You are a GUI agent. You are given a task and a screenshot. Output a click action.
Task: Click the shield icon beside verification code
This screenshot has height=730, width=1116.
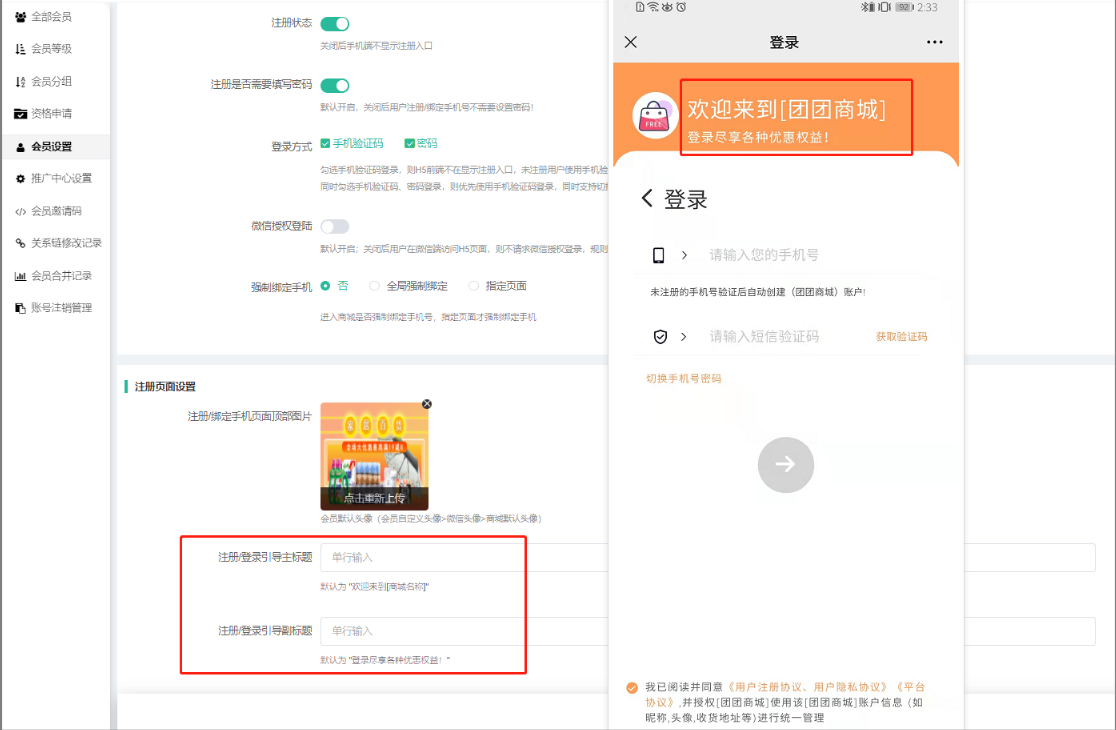pos(660,337)
